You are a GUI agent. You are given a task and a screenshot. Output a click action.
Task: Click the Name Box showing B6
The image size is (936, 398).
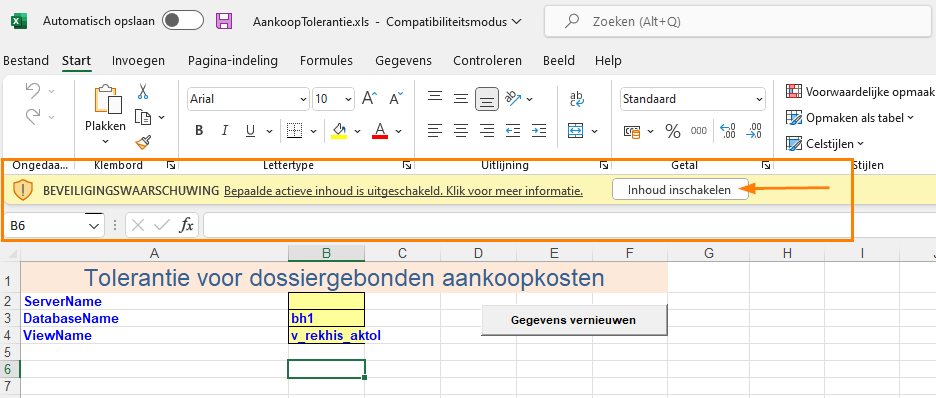(54, 226)
